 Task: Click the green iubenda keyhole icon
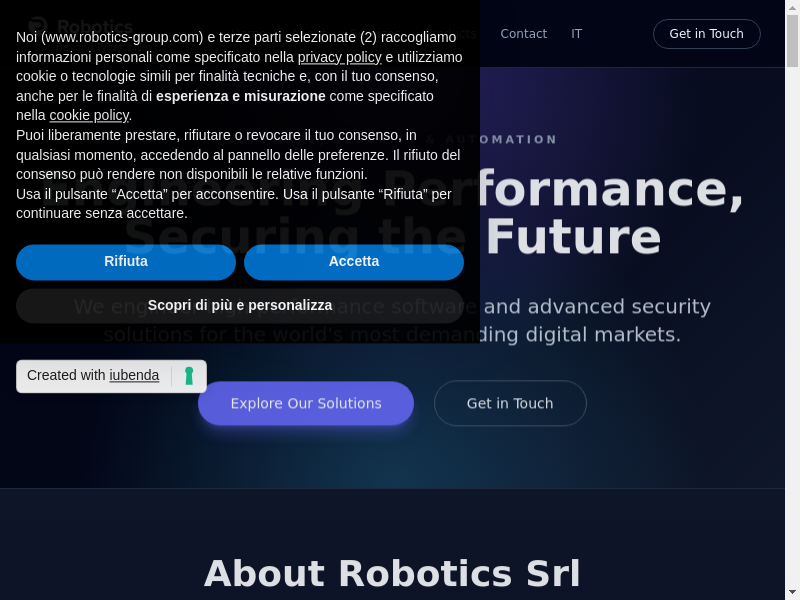click(x=189, y=376)
